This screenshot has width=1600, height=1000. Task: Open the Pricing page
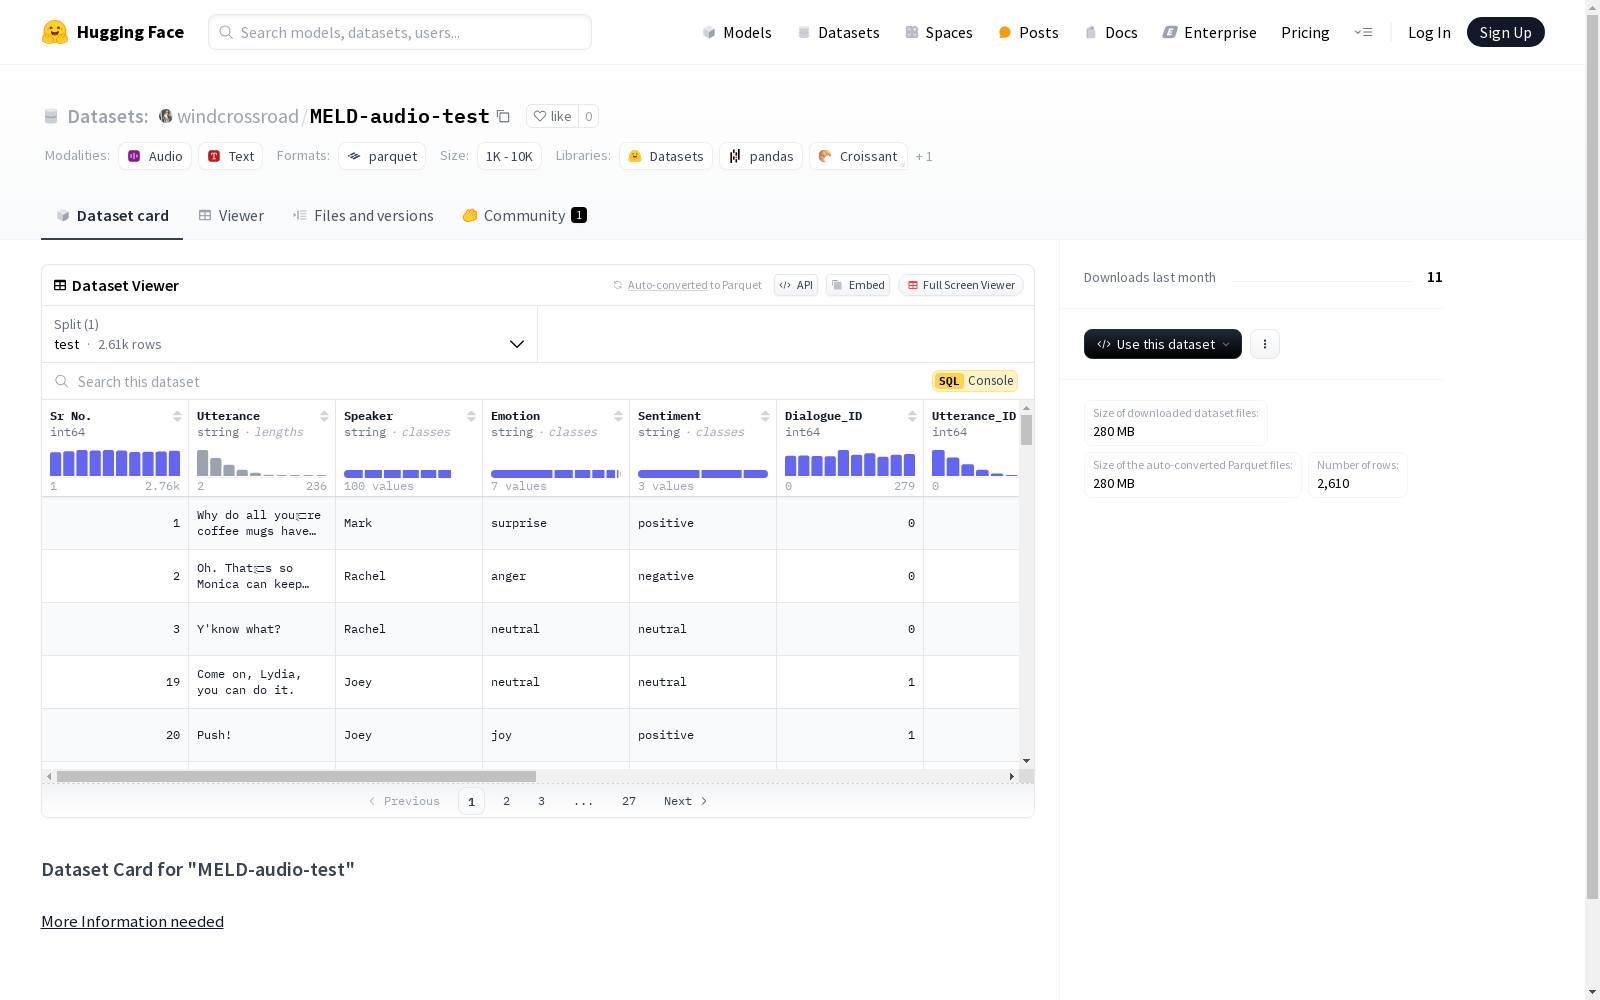1305,32
